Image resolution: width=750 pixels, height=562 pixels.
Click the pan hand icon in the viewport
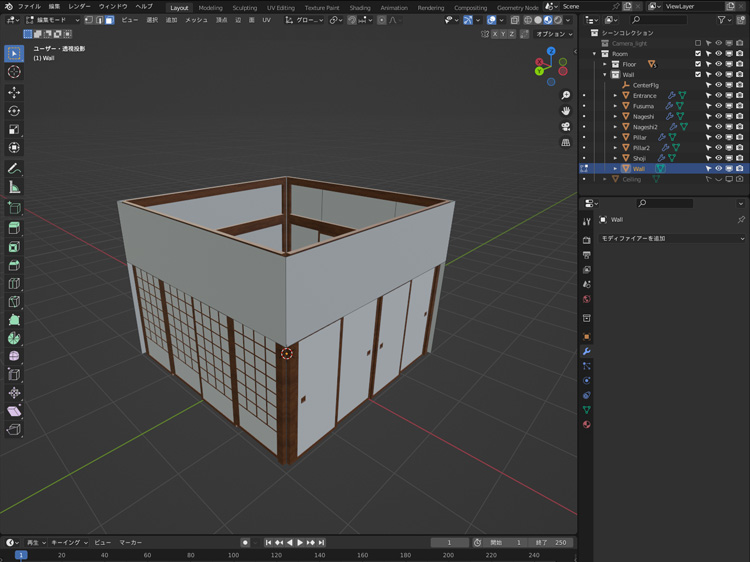click(566, 111)
